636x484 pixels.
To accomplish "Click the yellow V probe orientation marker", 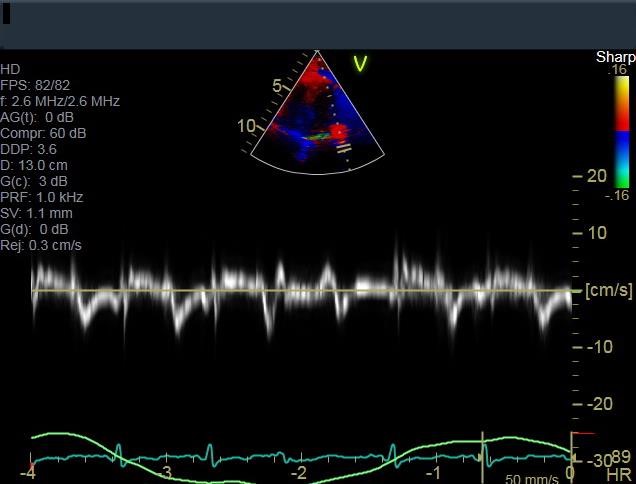I will point(360,64).
